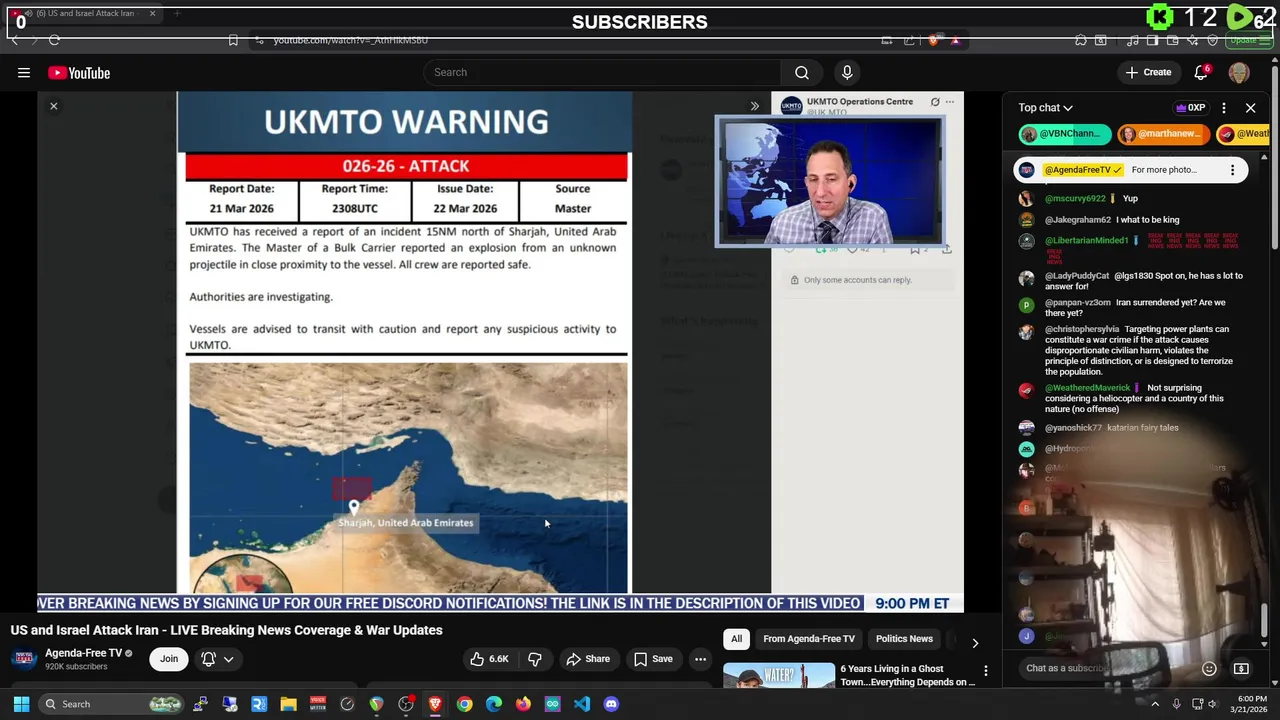Screen dimensions: 1280x720
Task: Open notification bell preferences dropdown
Action: tap(218, 659)
